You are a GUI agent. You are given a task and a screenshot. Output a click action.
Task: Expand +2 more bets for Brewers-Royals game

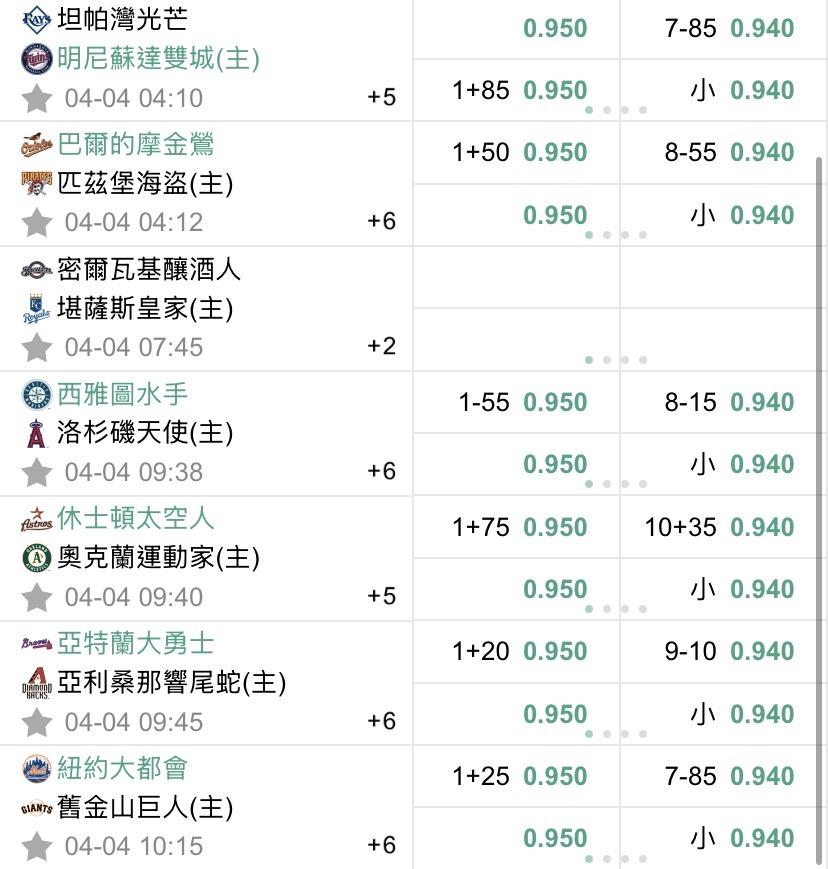pyautogui.click(x=381, y=346)
